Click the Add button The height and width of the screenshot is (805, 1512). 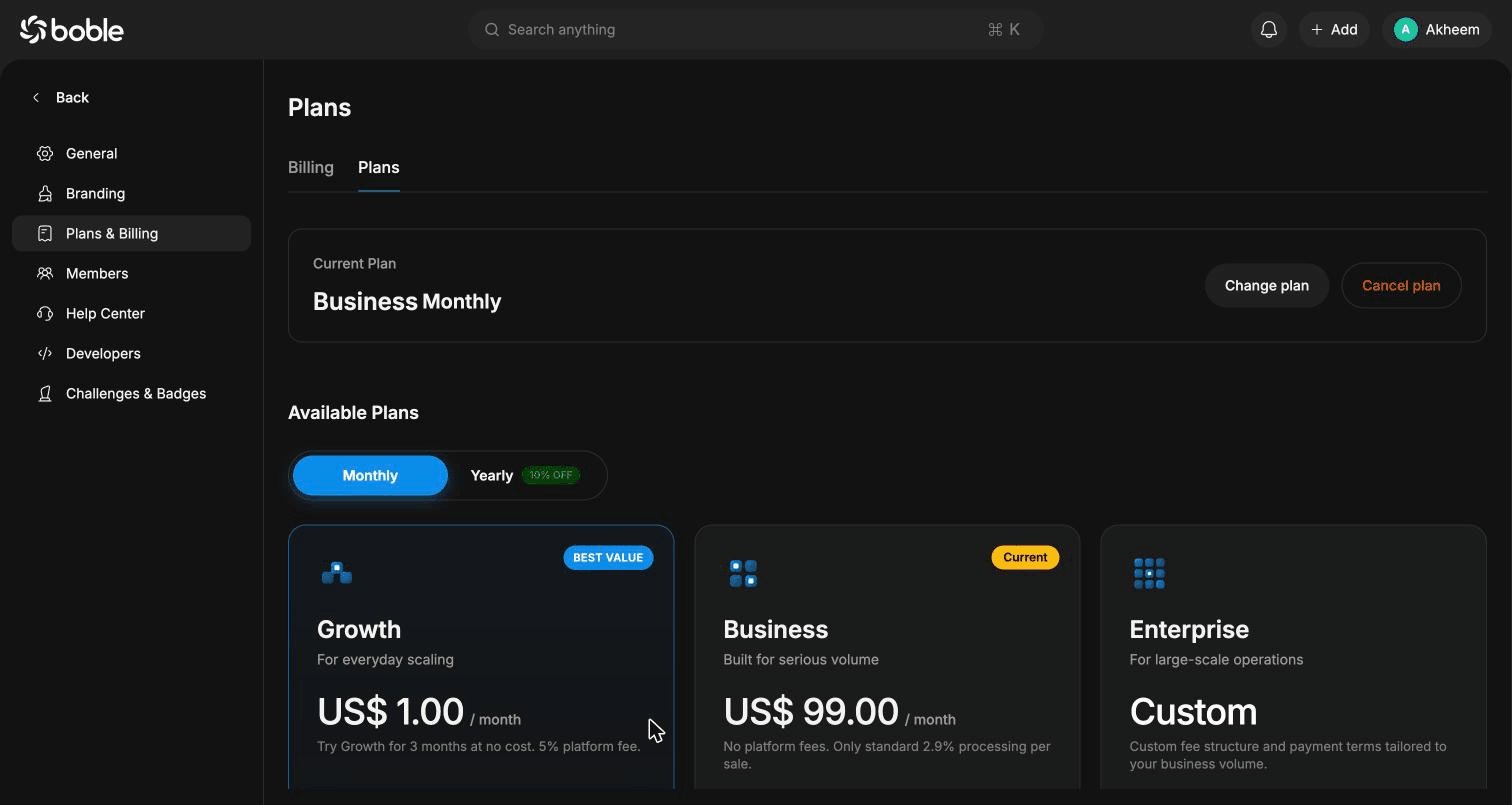[x=1334, y=30]
